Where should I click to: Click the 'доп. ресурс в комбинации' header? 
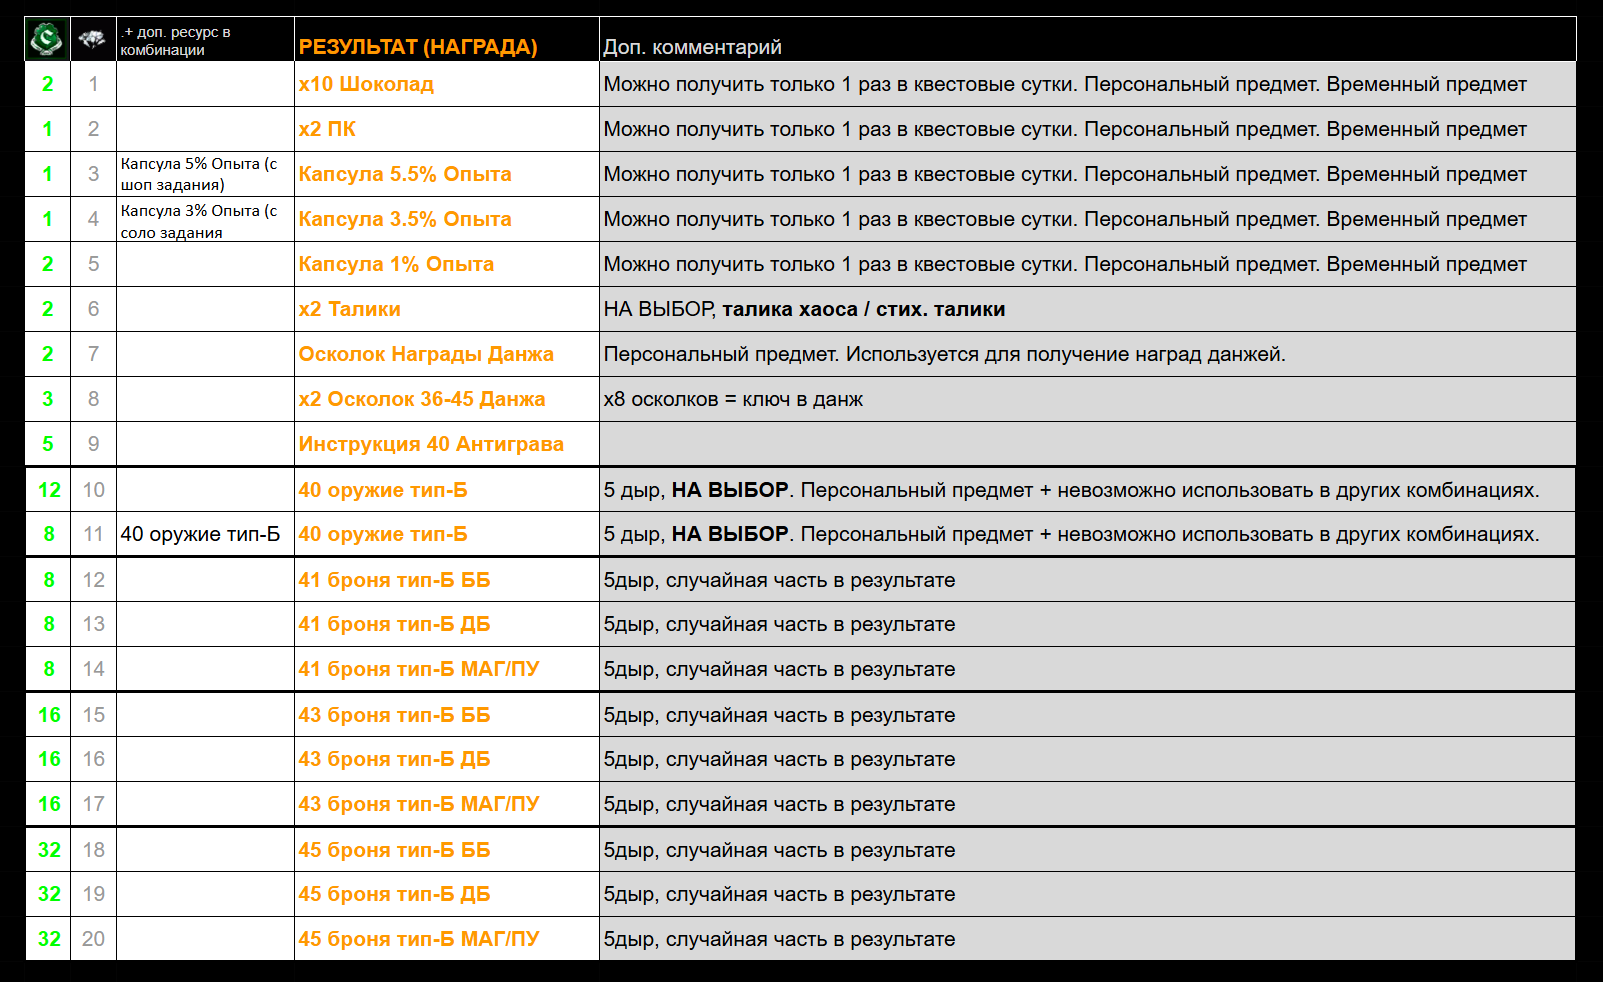176,41
